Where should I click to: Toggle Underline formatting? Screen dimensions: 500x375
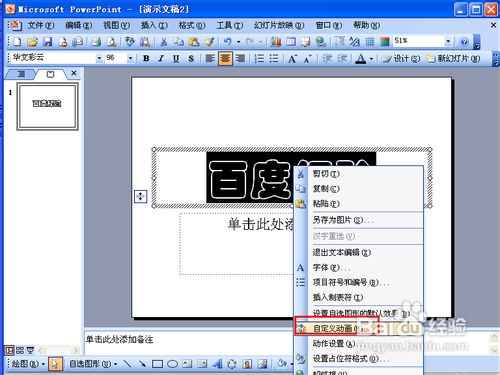176,59
